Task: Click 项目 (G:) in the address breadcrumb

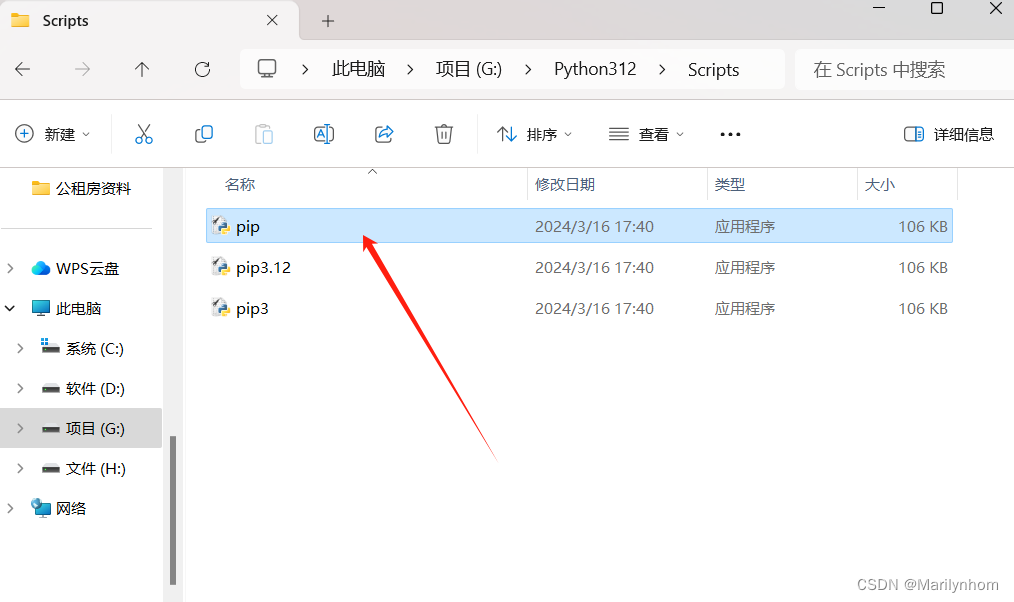Action: (469, 69)
